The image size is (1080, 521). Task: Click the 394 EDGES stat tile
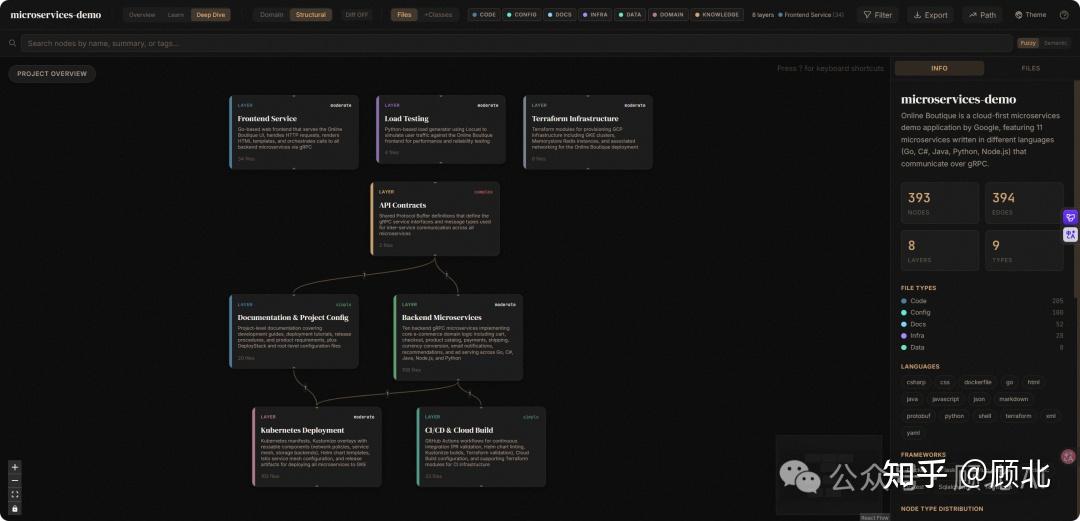pyautogui.click(x=1024, y=203)
